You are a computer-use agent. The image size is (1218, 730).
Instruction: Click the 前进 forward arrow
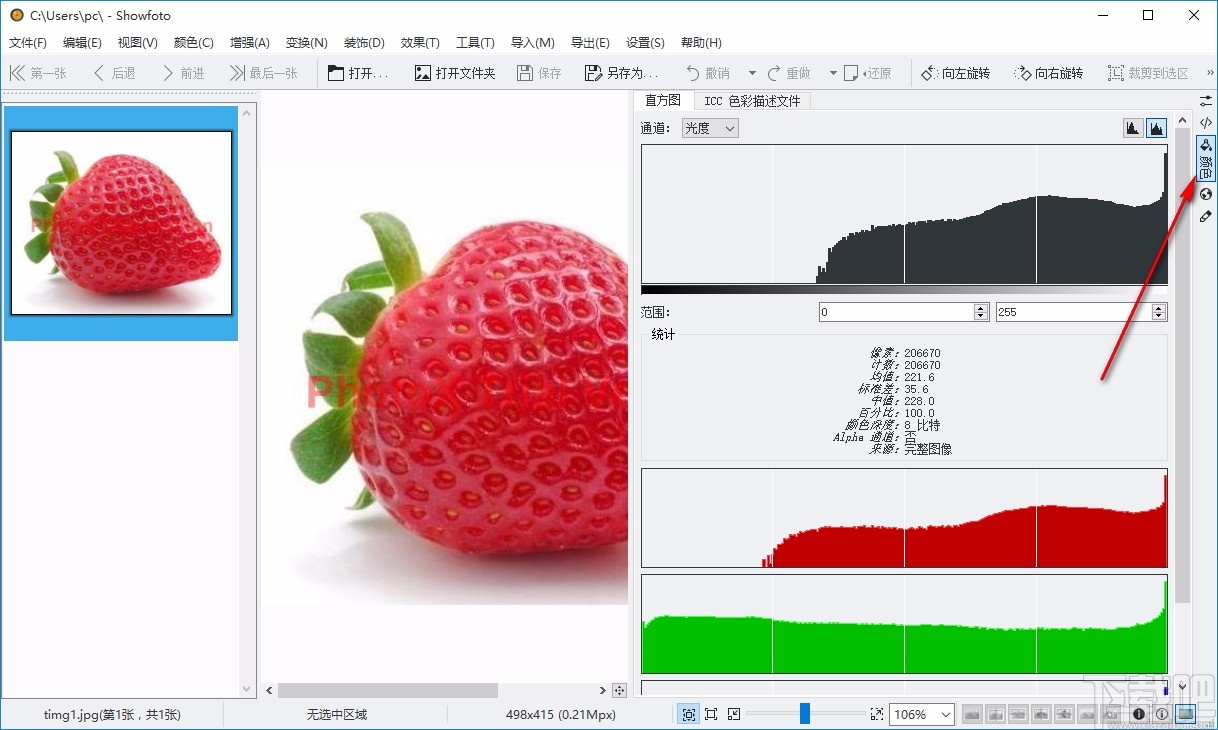point(183,73)
